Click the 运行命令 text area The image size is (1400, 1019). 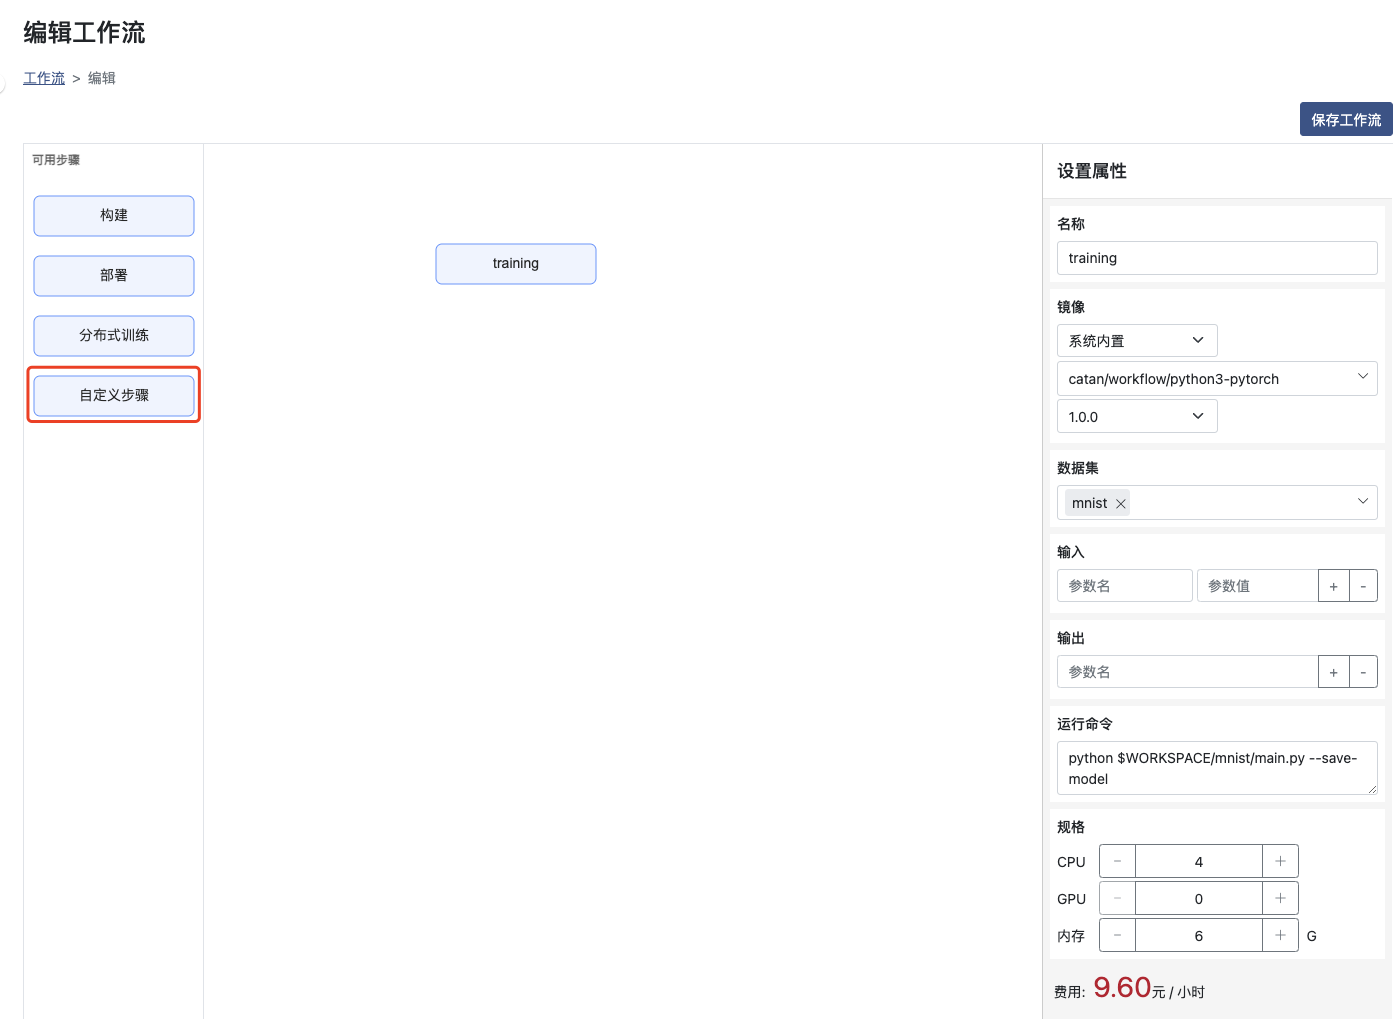click(1216, 768)
